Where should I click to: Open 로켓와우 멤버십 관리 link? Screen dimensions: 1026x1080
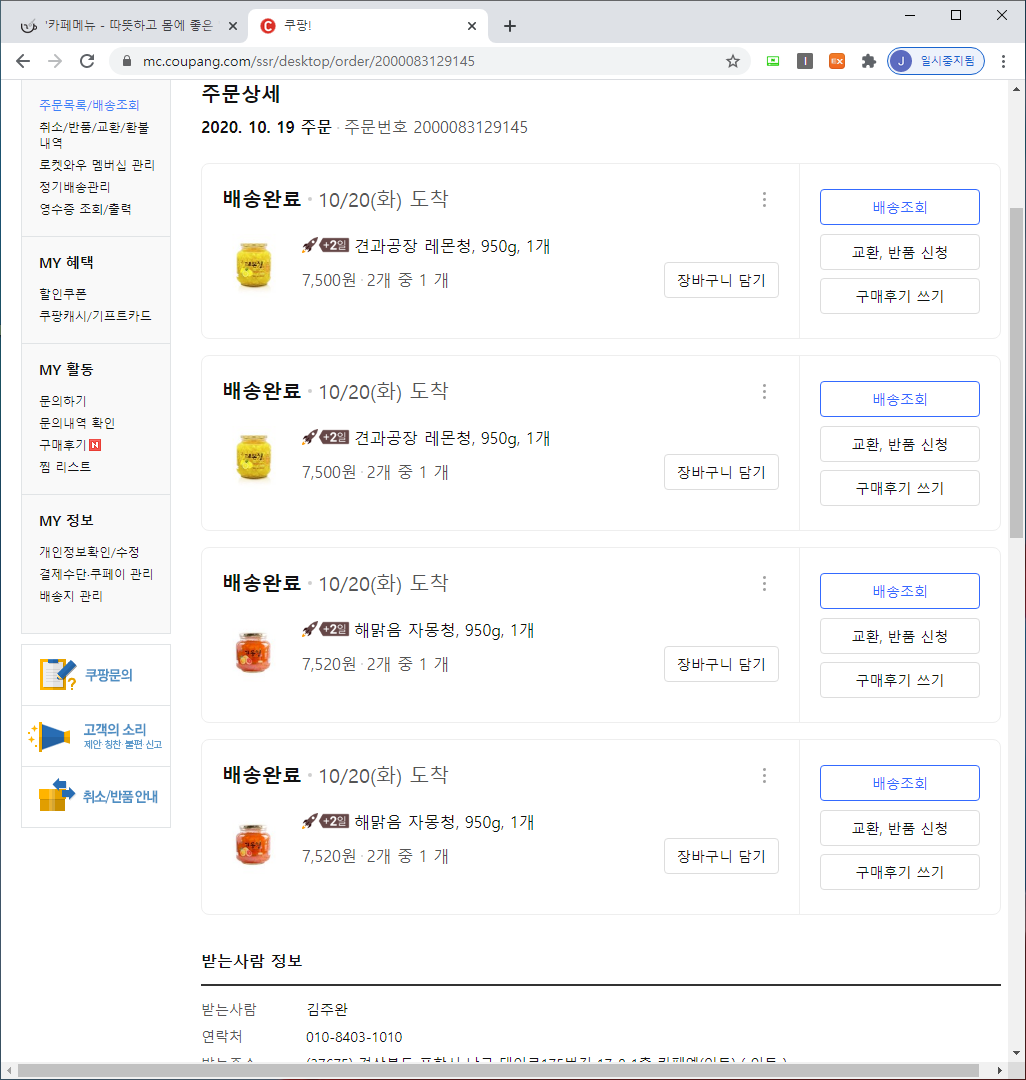coord(97,165)
